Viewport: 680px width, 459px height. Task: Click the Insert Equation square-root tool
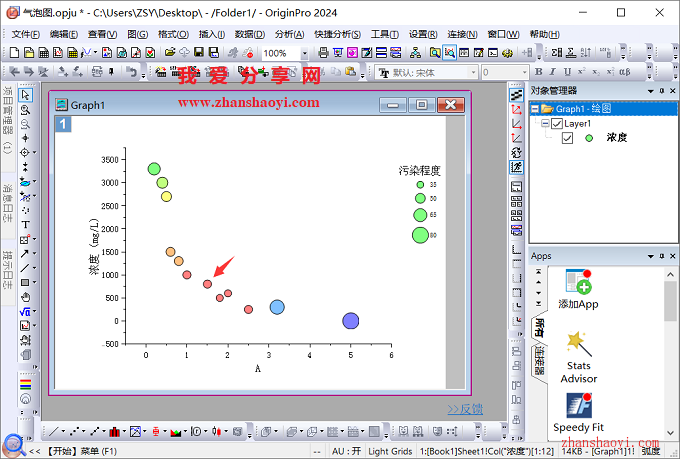(x=25, y=311)
